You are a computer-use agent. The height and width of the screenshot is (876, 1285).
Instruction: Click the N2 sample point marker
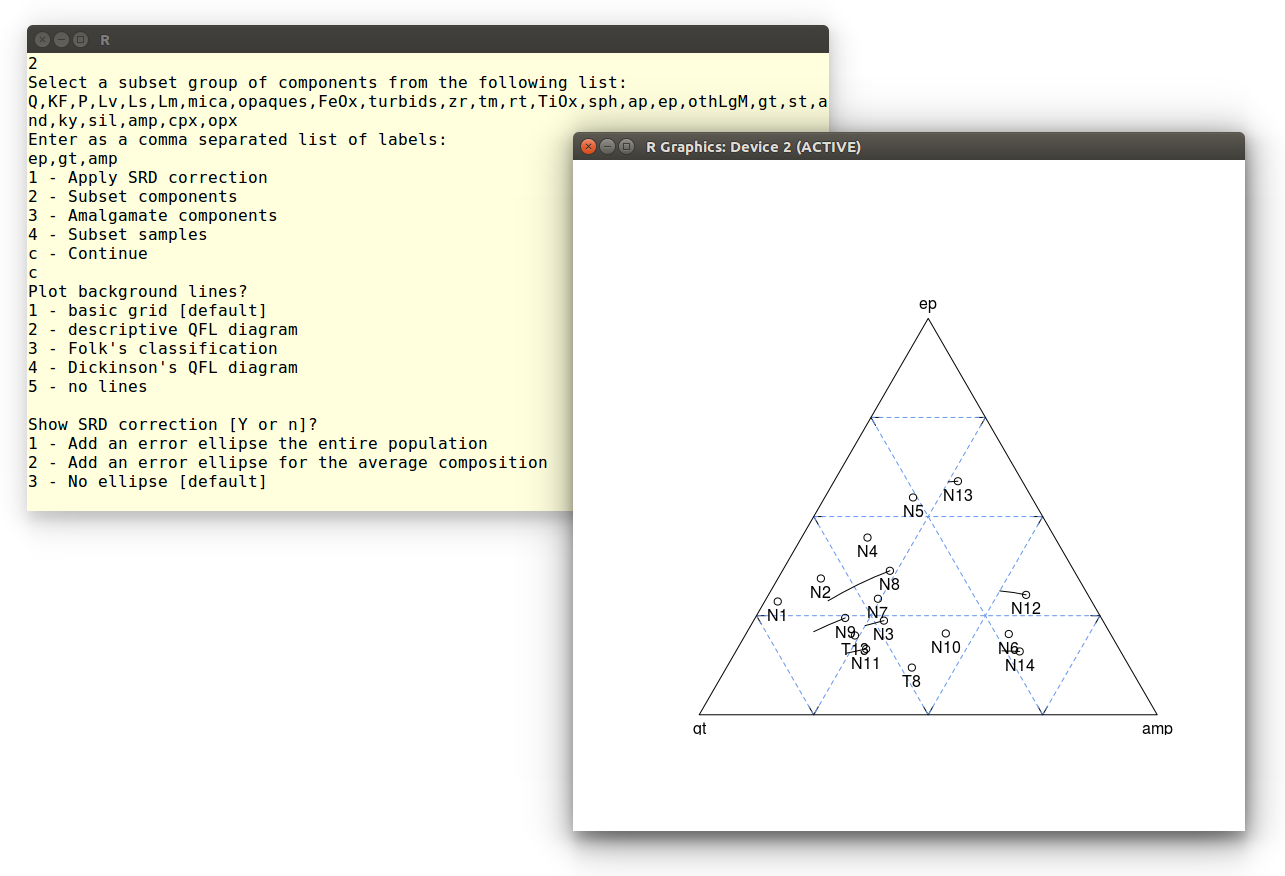pyautogui.click(x=820, y=579)
